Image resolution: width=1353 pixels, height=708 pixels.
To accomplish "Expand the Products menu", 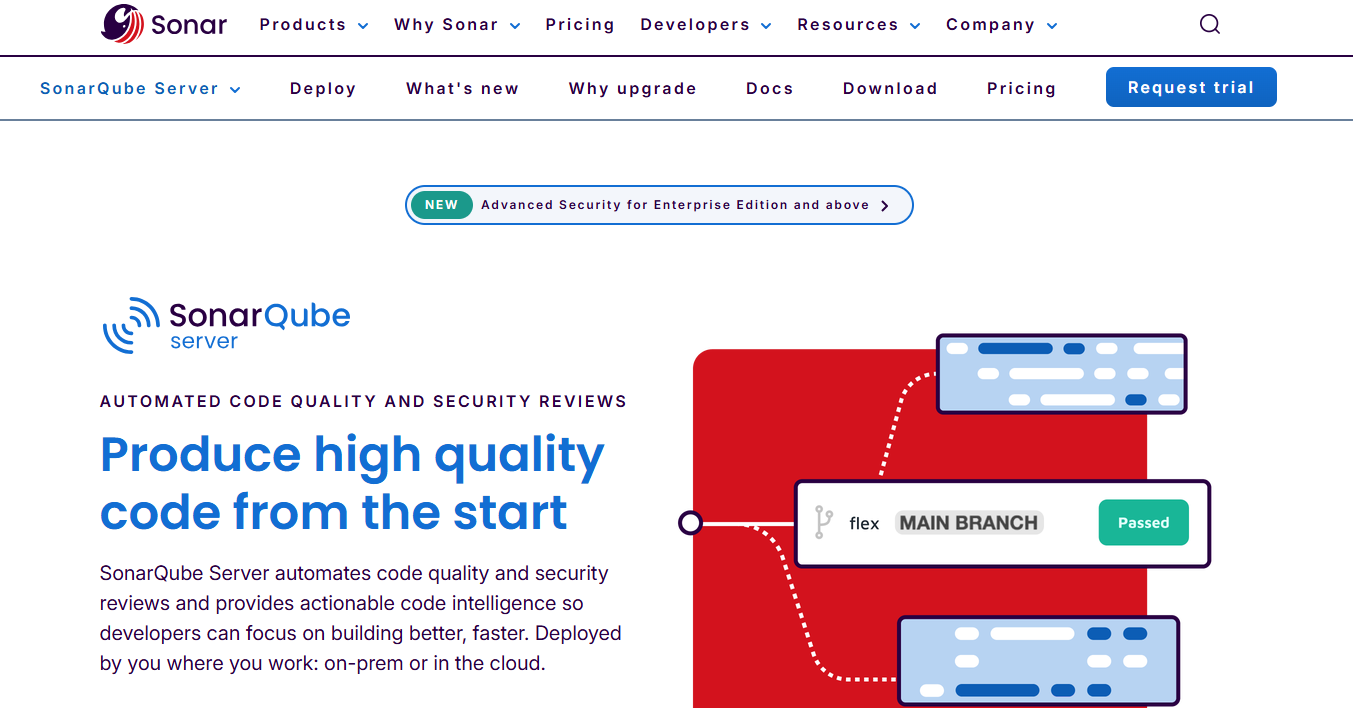I will 314,25.
